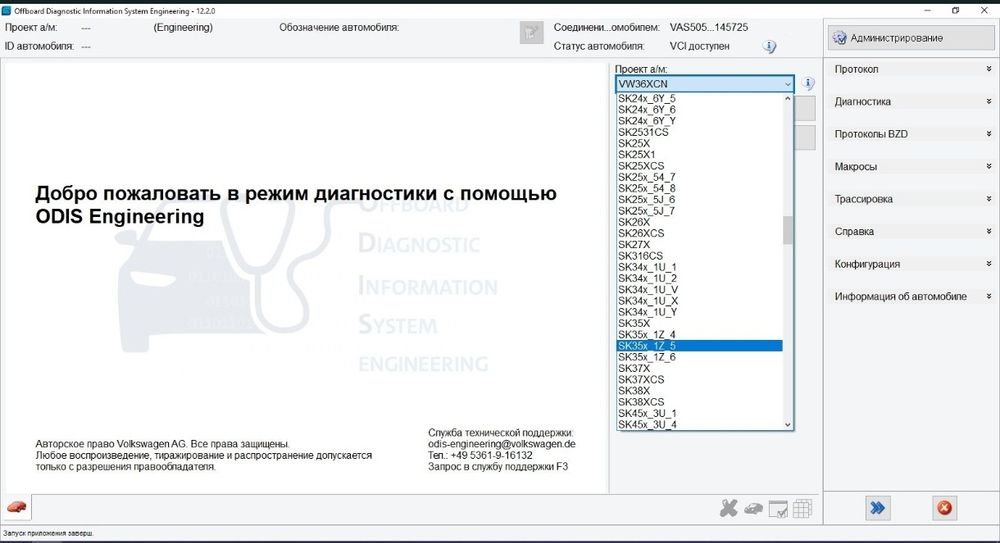
Task: Select SK25x_5J_7 from project list
Action: click(x=699, y=211)
